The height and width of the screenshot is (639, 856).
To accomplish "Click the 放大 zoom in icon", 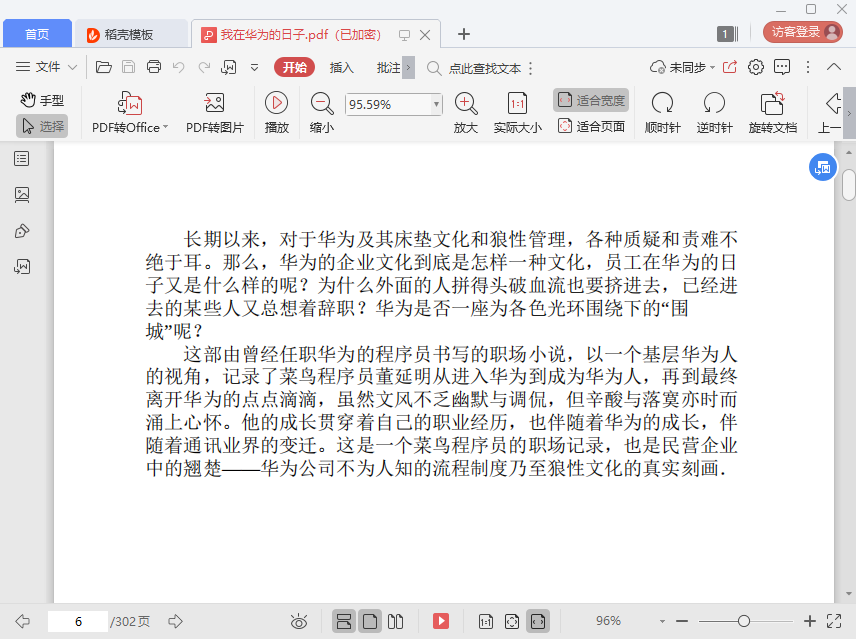I will tap(466, 112).
